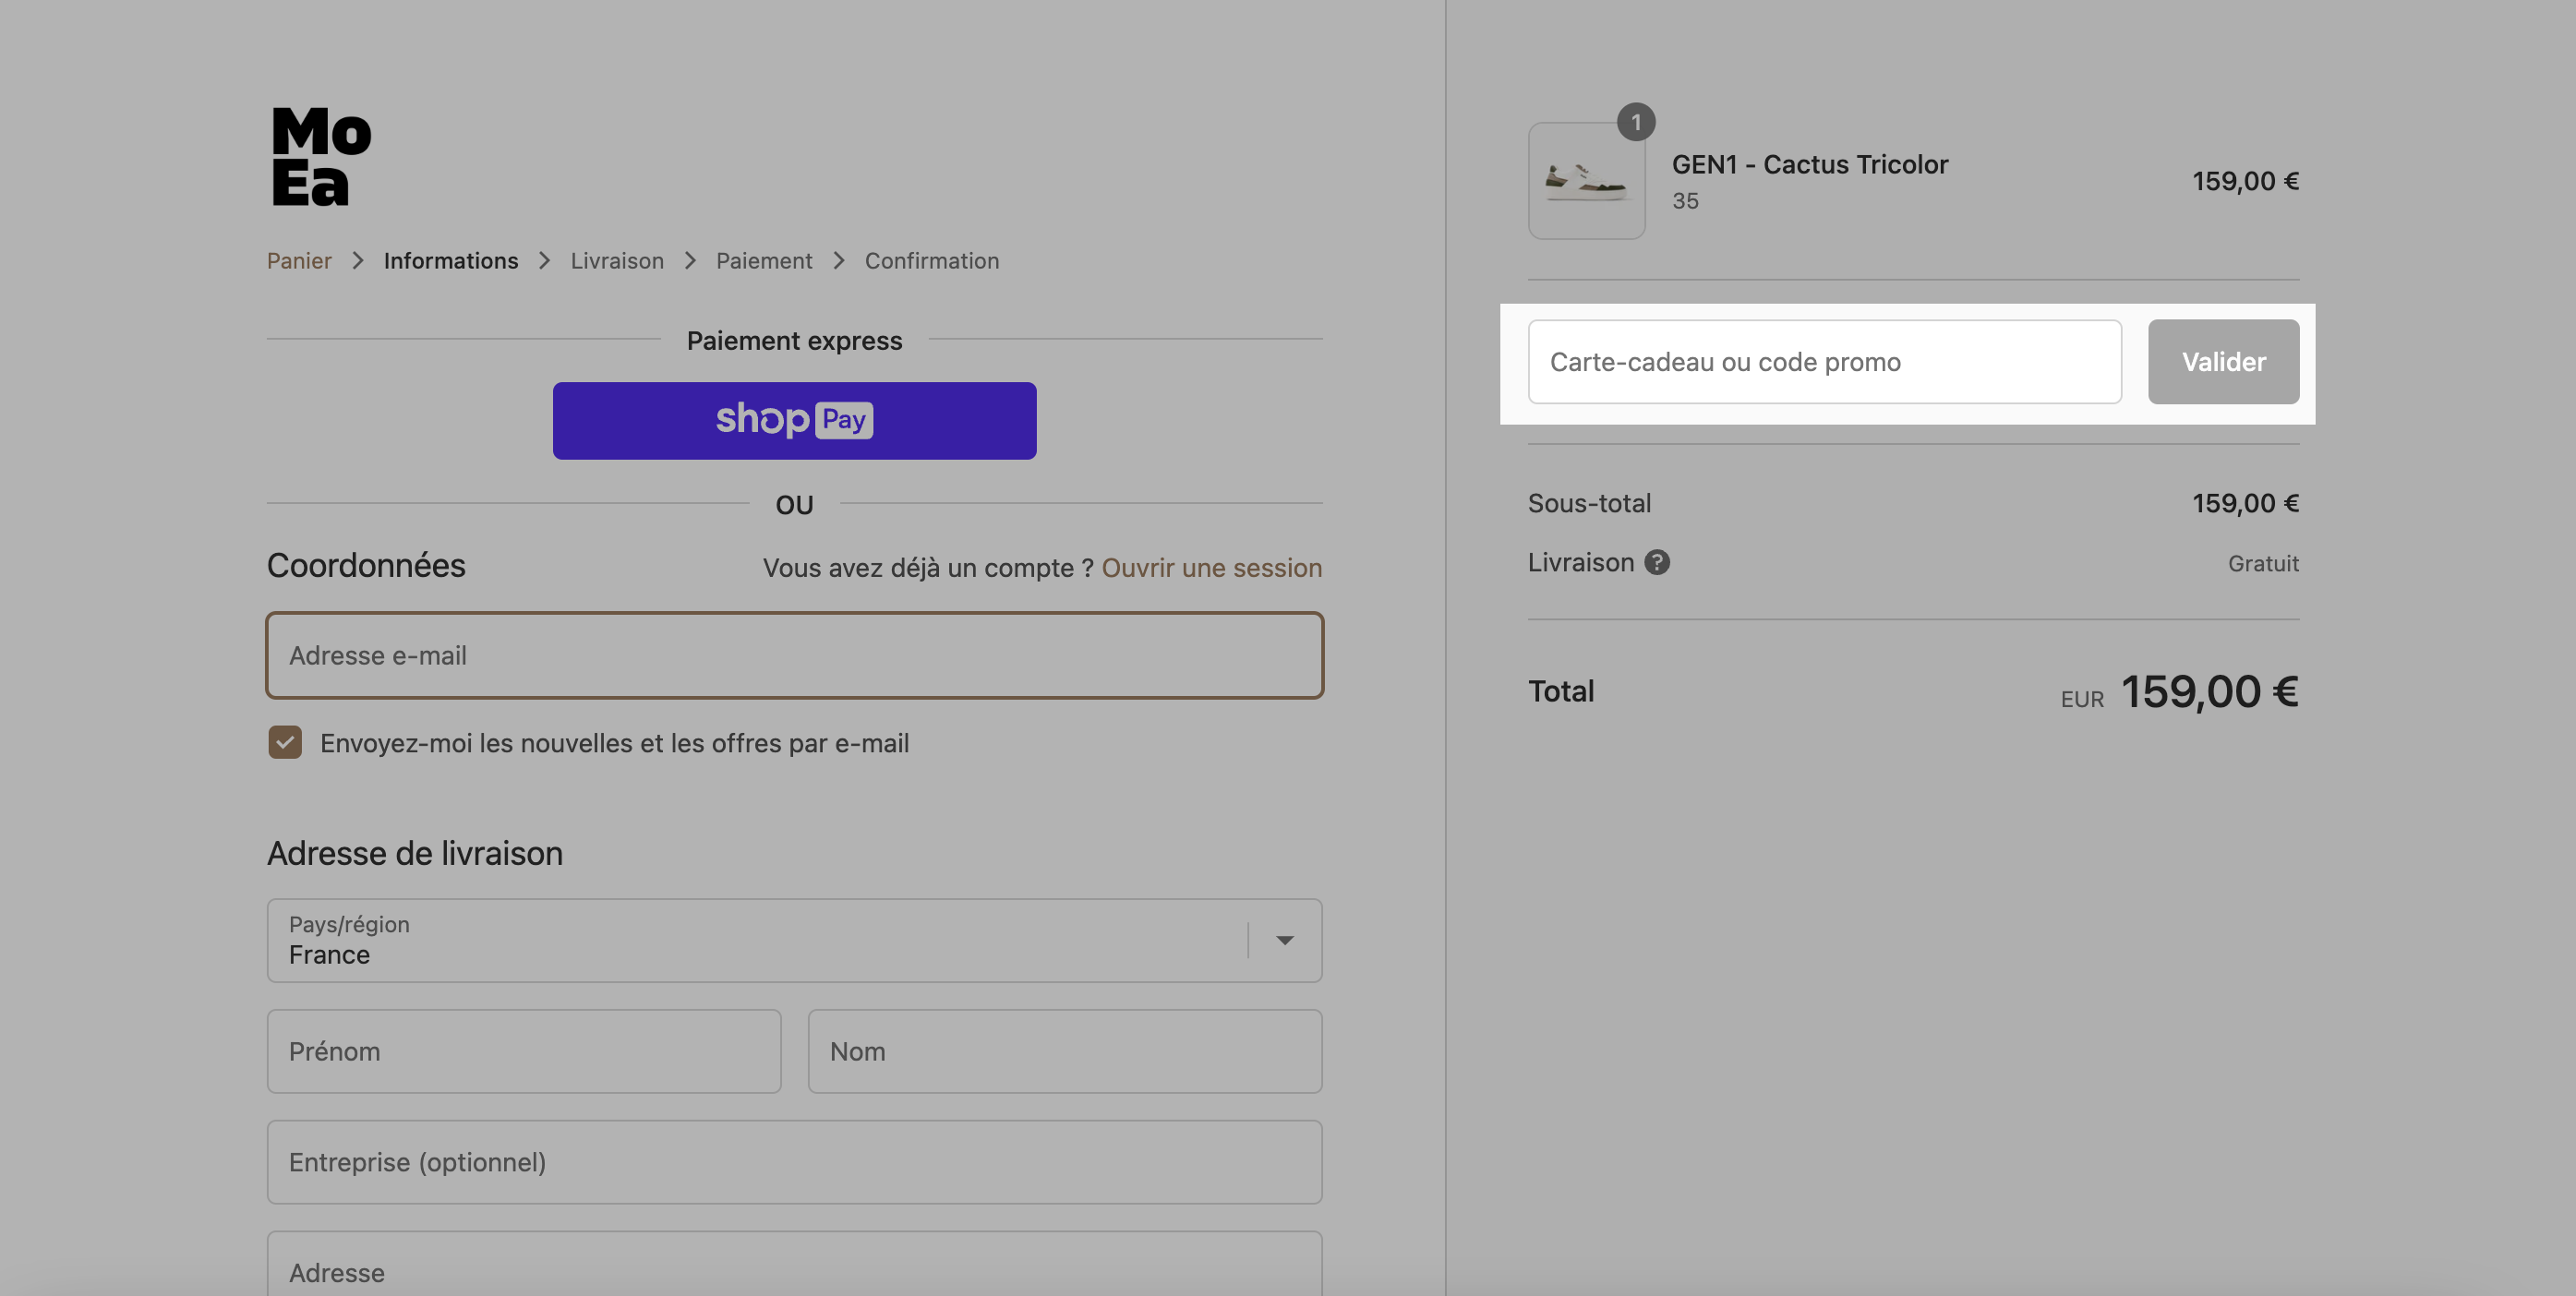The height and width of the screenshot is (1296, 2576).
Task: Select the Livraison breadcrumb step
Action: [617, 261]
